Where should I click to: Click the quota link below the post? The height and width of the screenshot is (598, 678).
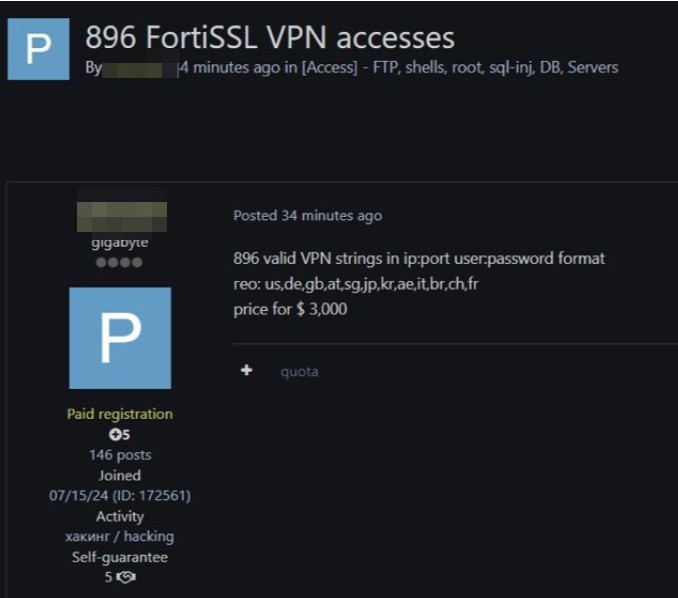point(299,372)
